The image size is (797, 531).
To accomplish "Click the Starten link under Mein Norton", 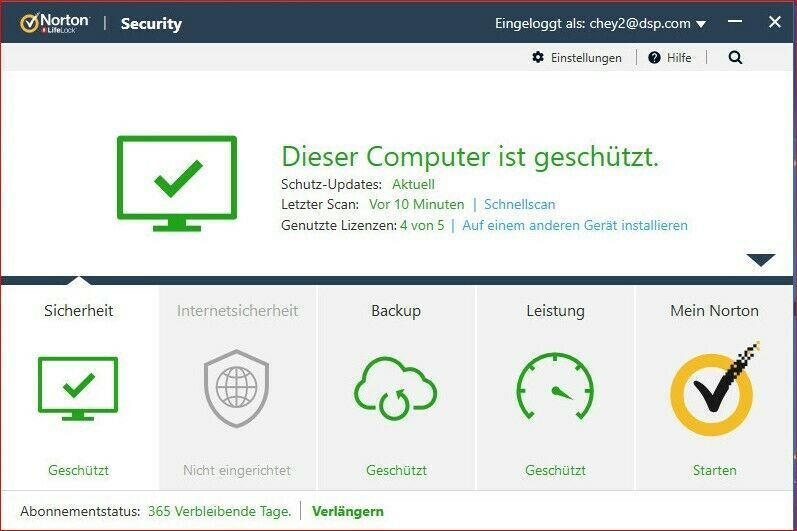I will [x=714, y=470].
